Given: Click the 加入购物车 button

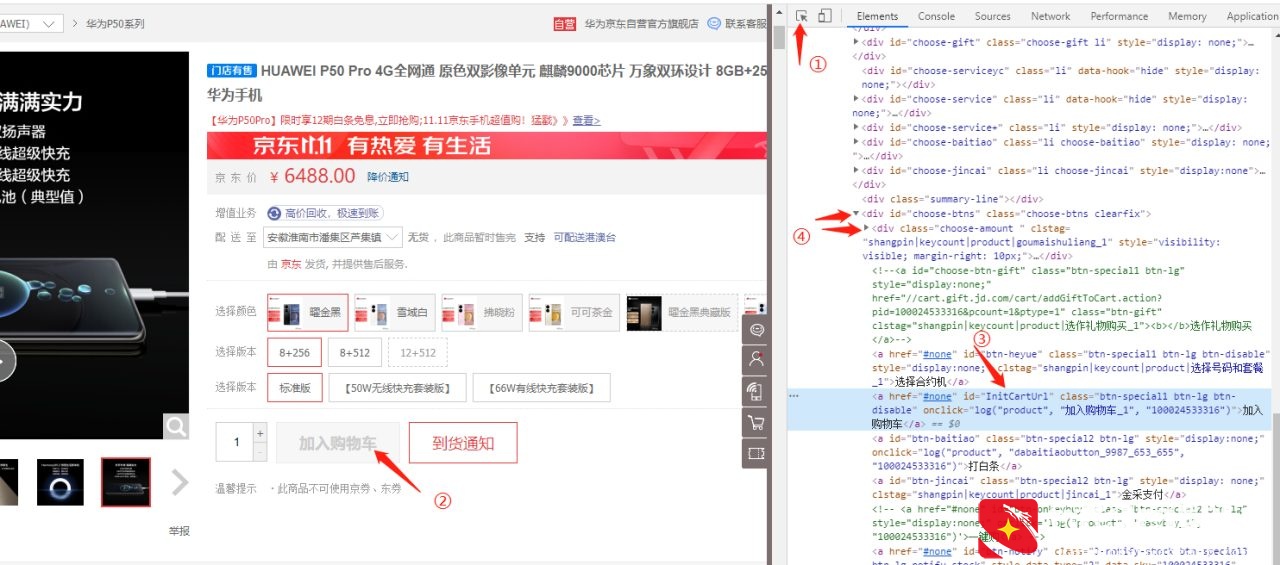Looking at the screenshot, I should (x=337, y=443).
